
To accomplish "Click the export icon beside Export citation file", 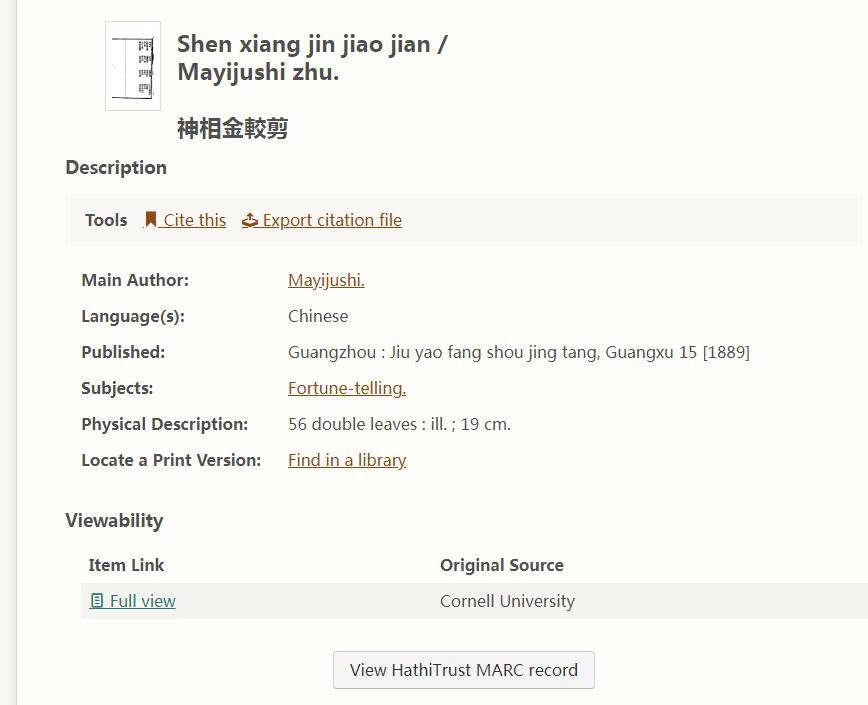I will 250,220.
